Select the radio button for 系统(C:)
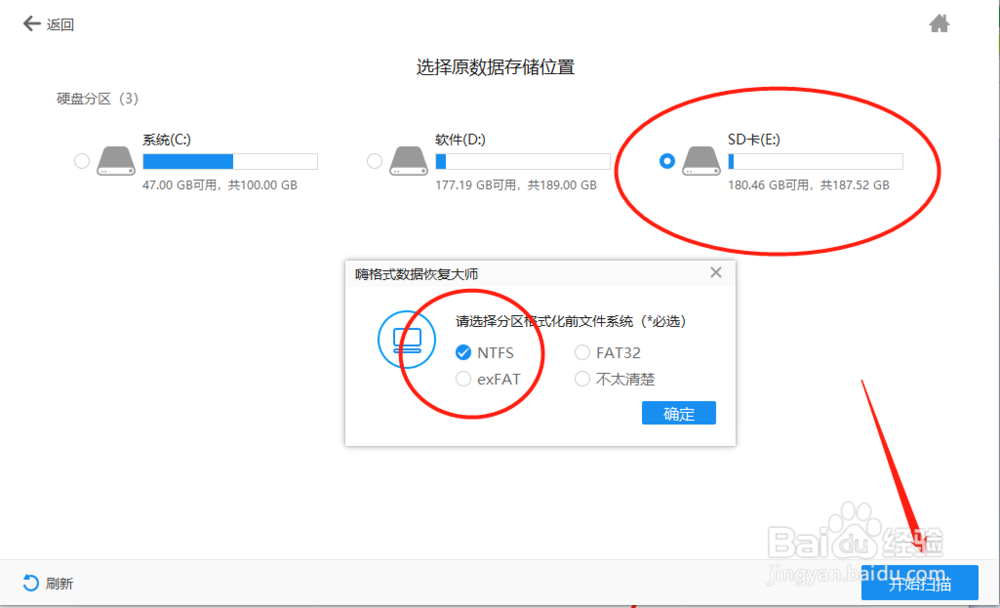The height and width of the screenshot is (608, 1000). coord(82,160)
